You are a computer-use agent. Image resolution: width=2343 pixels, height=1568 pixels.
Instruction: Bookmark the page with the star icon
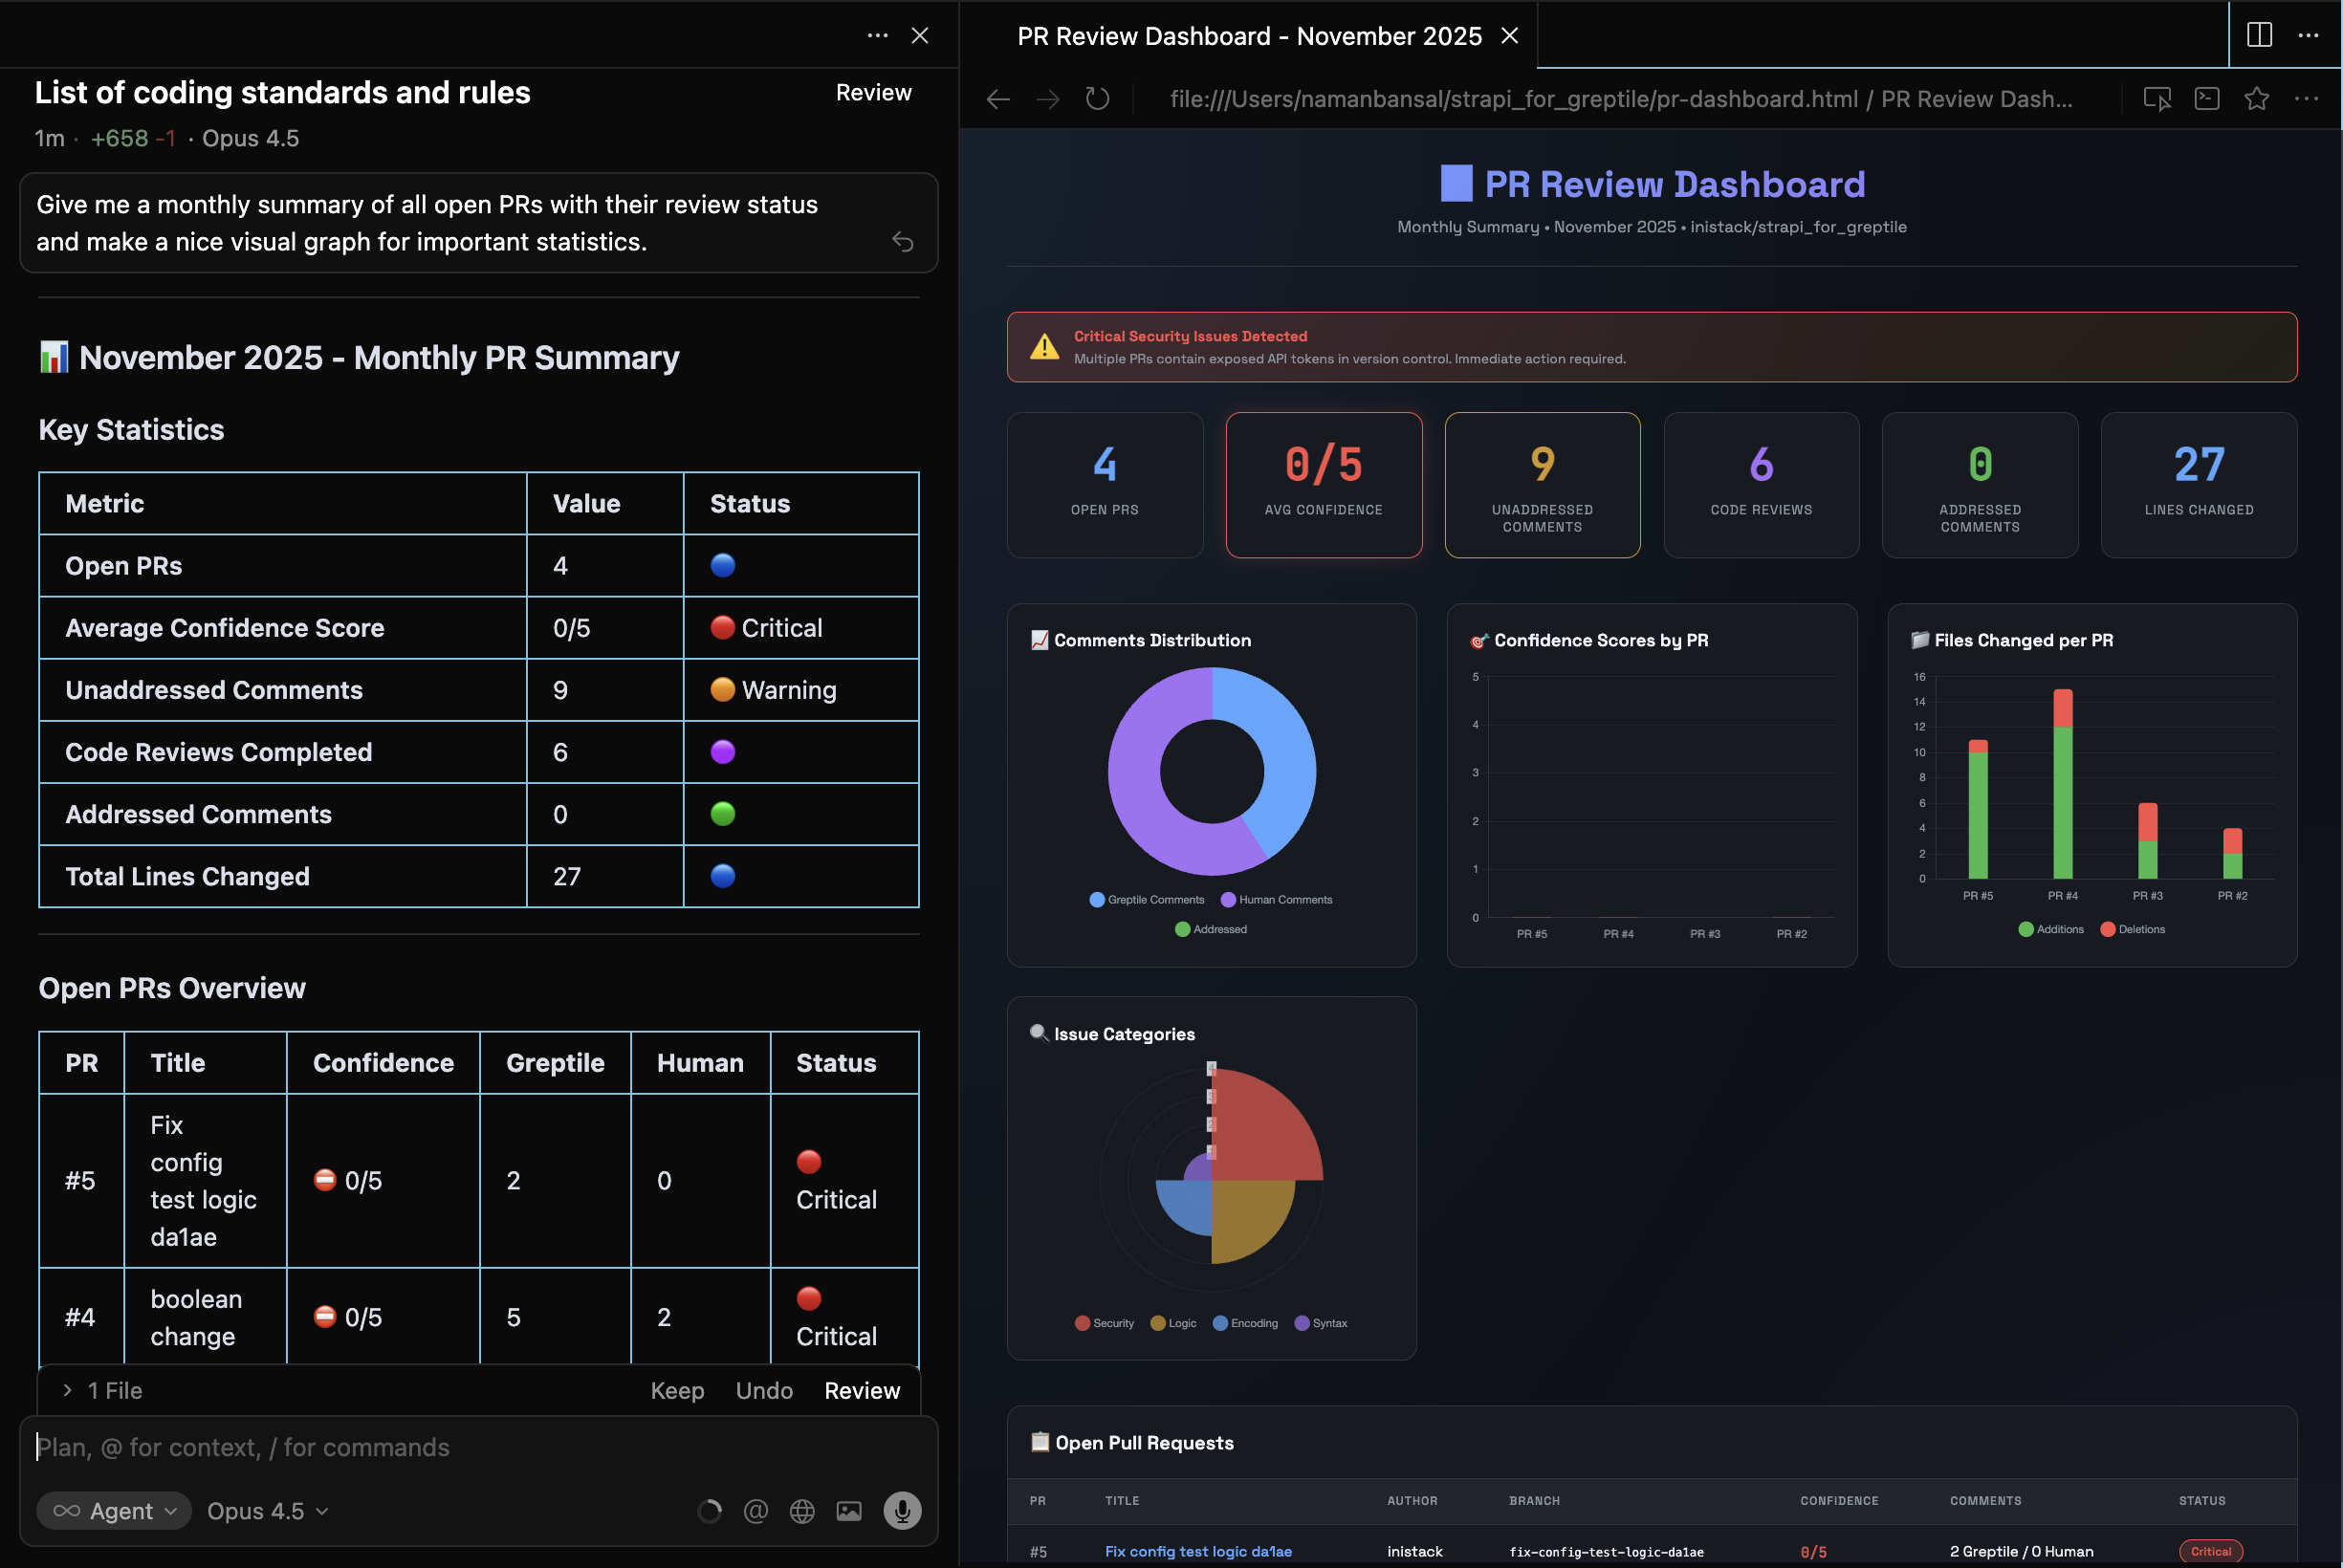(2257, 98)
